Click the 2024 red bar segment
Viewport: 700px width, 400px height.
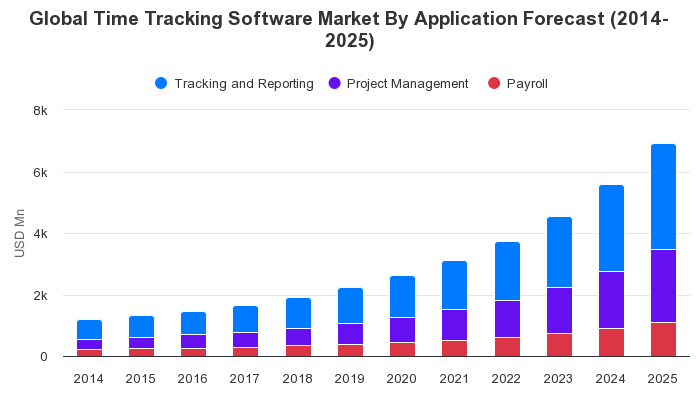[x=611, y=342]
